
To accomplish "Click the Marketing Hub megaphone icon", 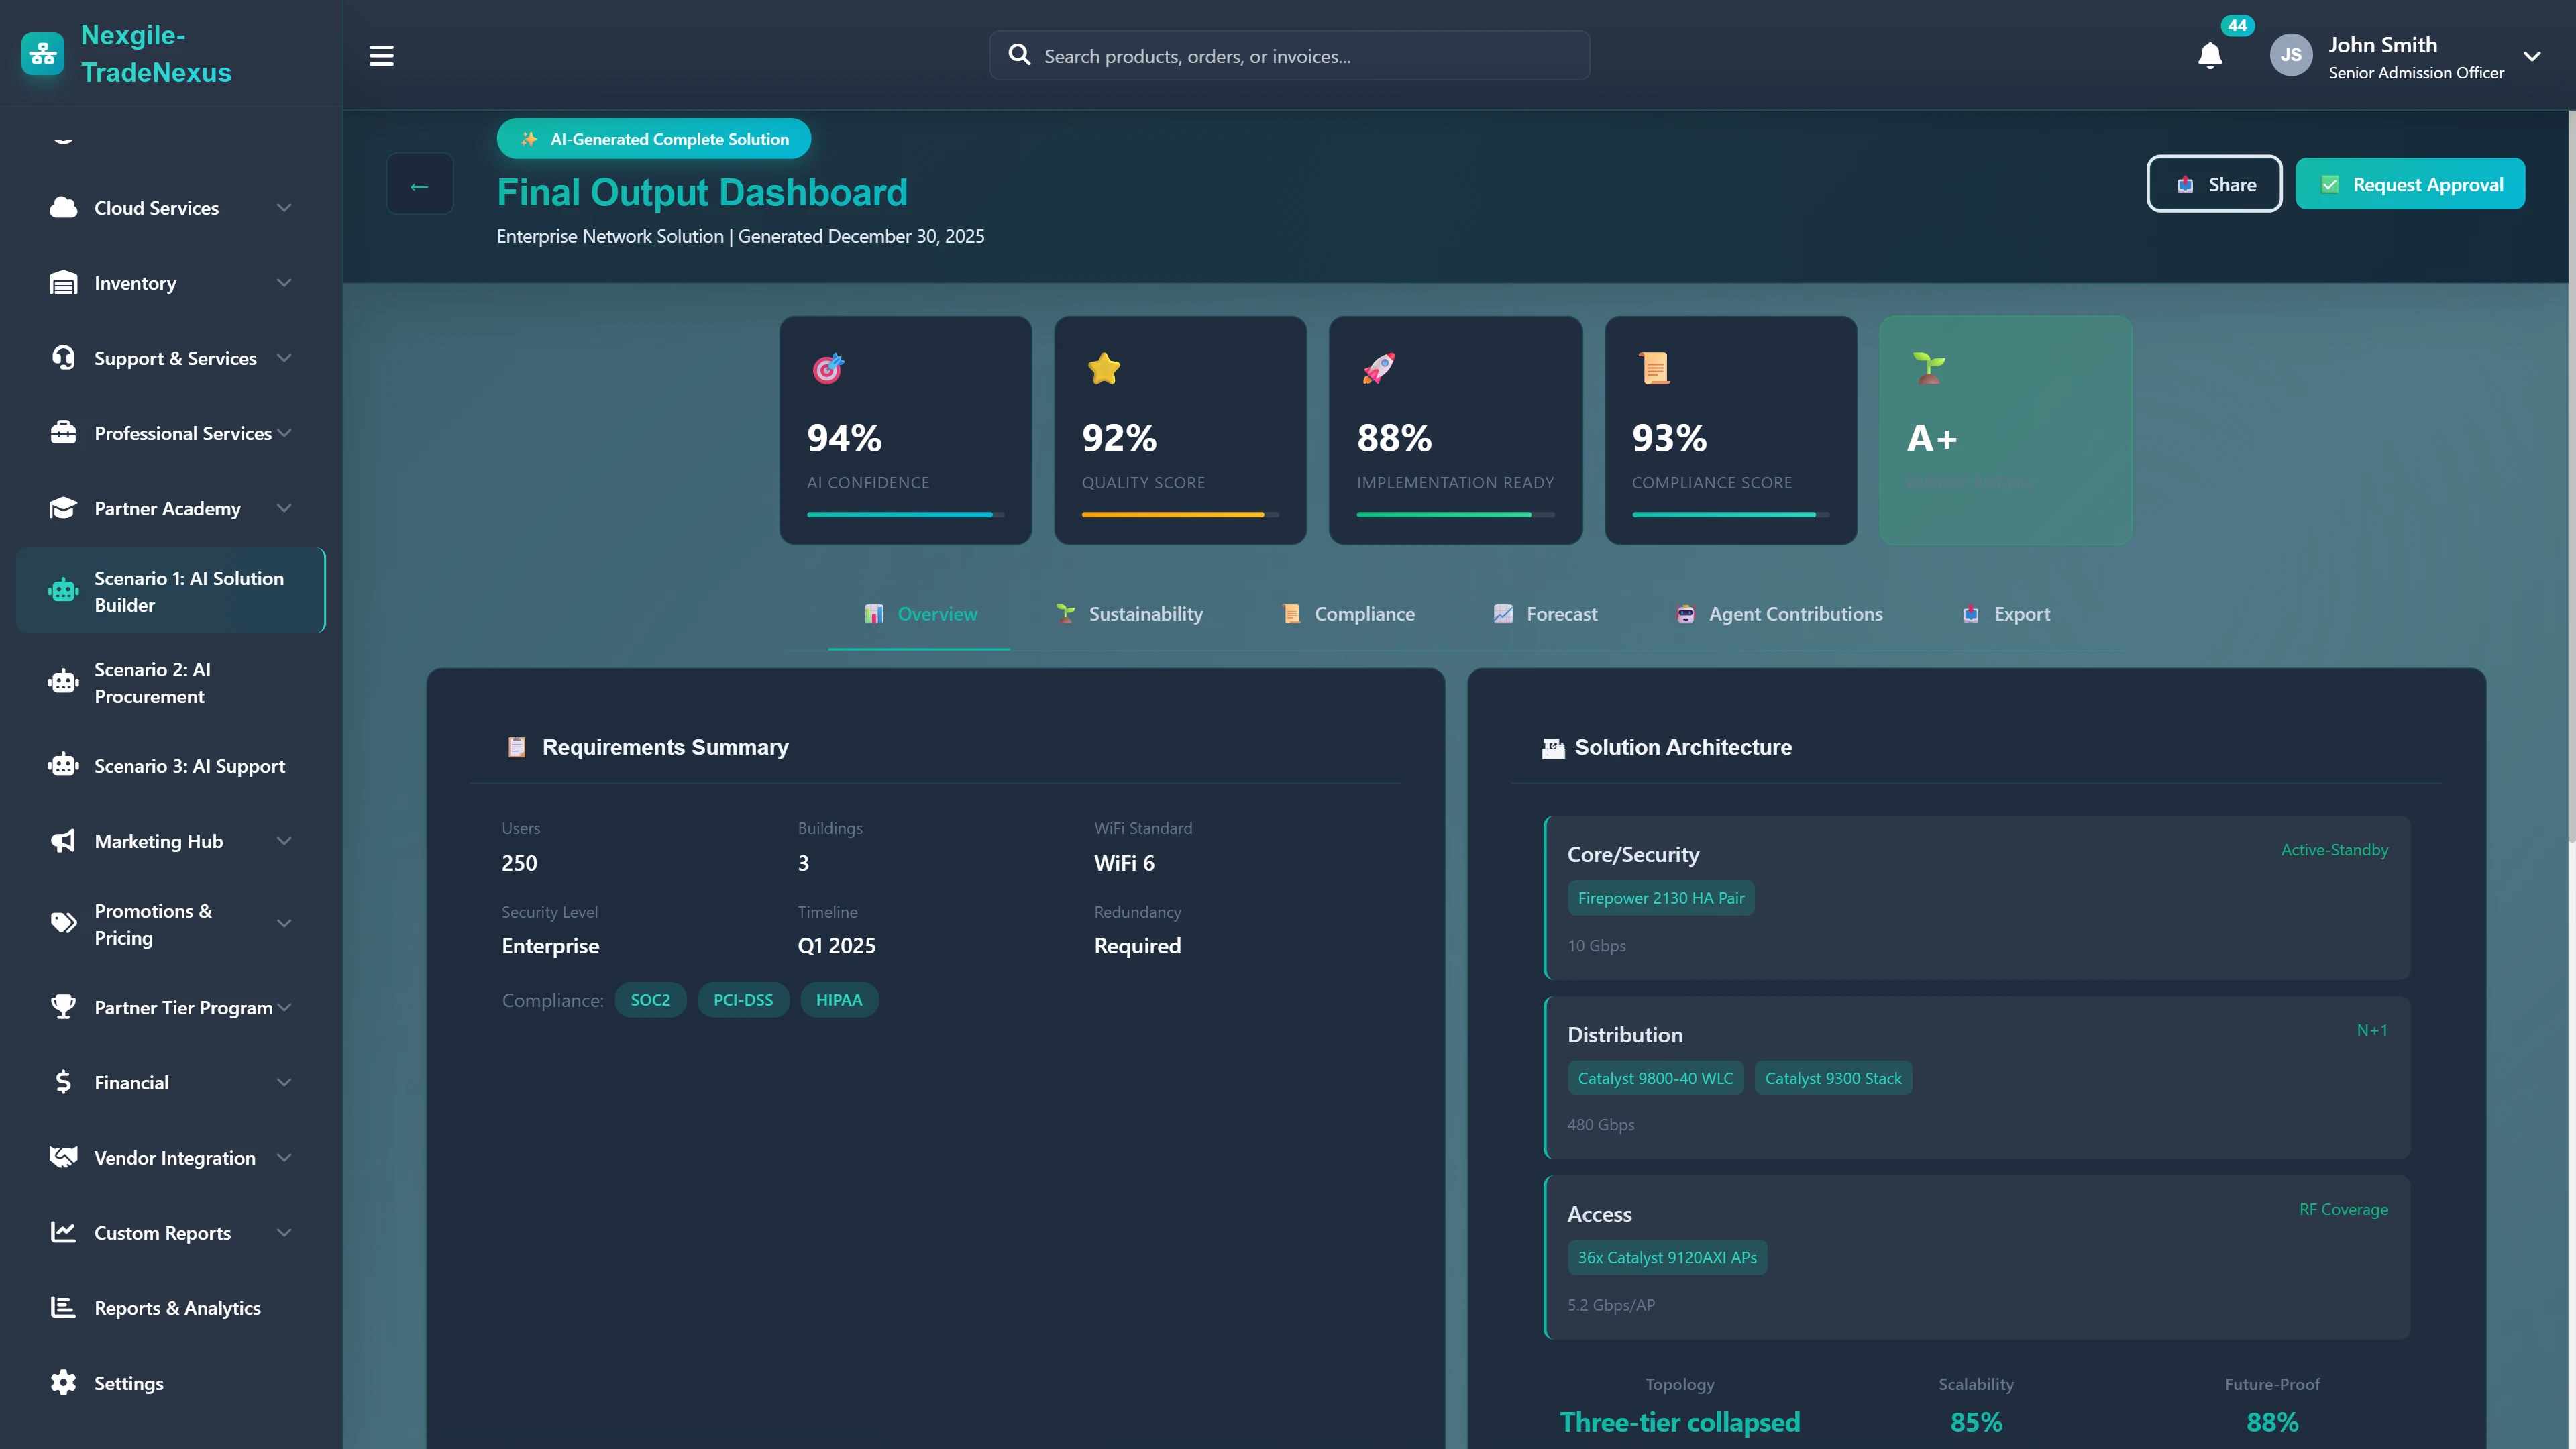I will coord(63,840).
